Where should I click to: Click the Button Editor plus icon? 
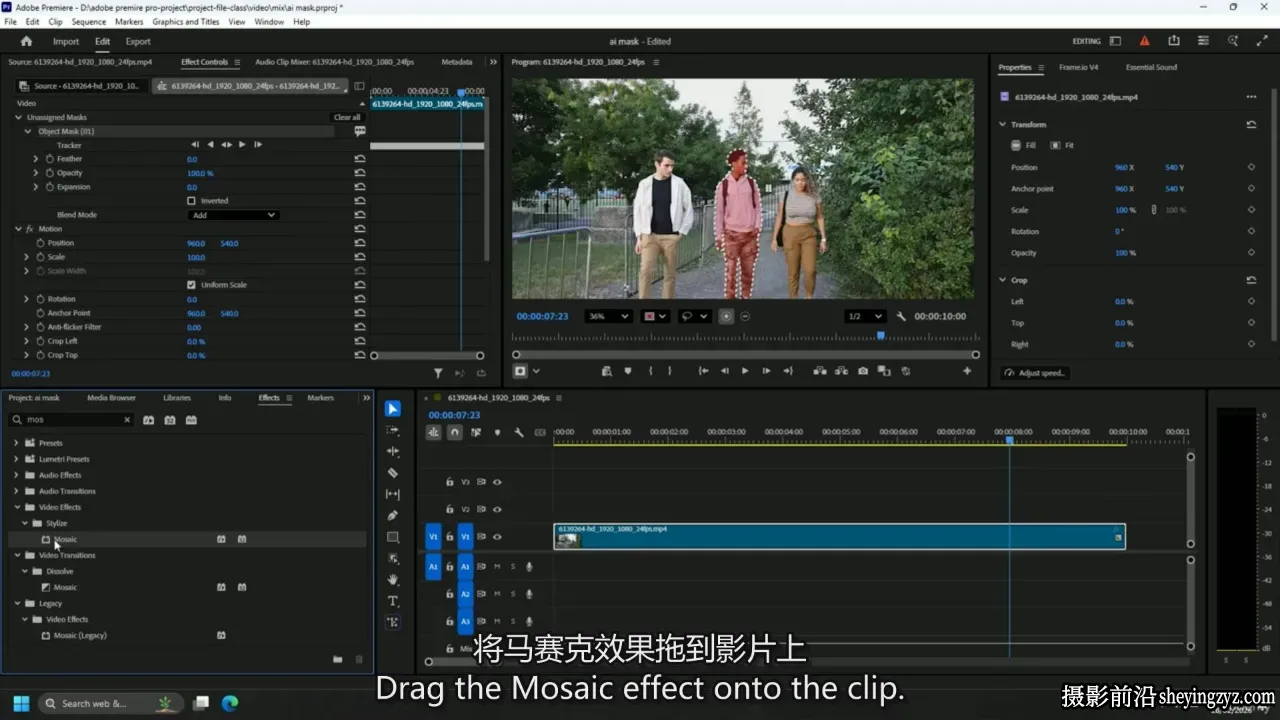click(967, 371)
